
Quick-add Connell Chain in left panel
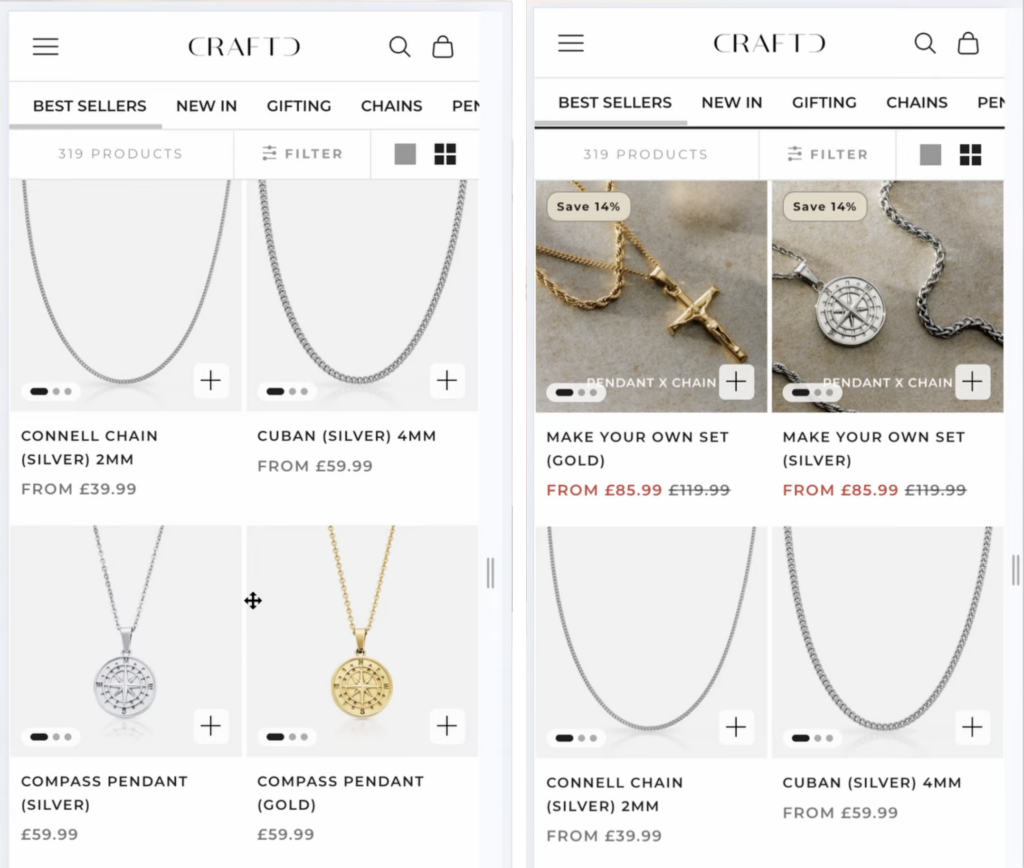211,380
